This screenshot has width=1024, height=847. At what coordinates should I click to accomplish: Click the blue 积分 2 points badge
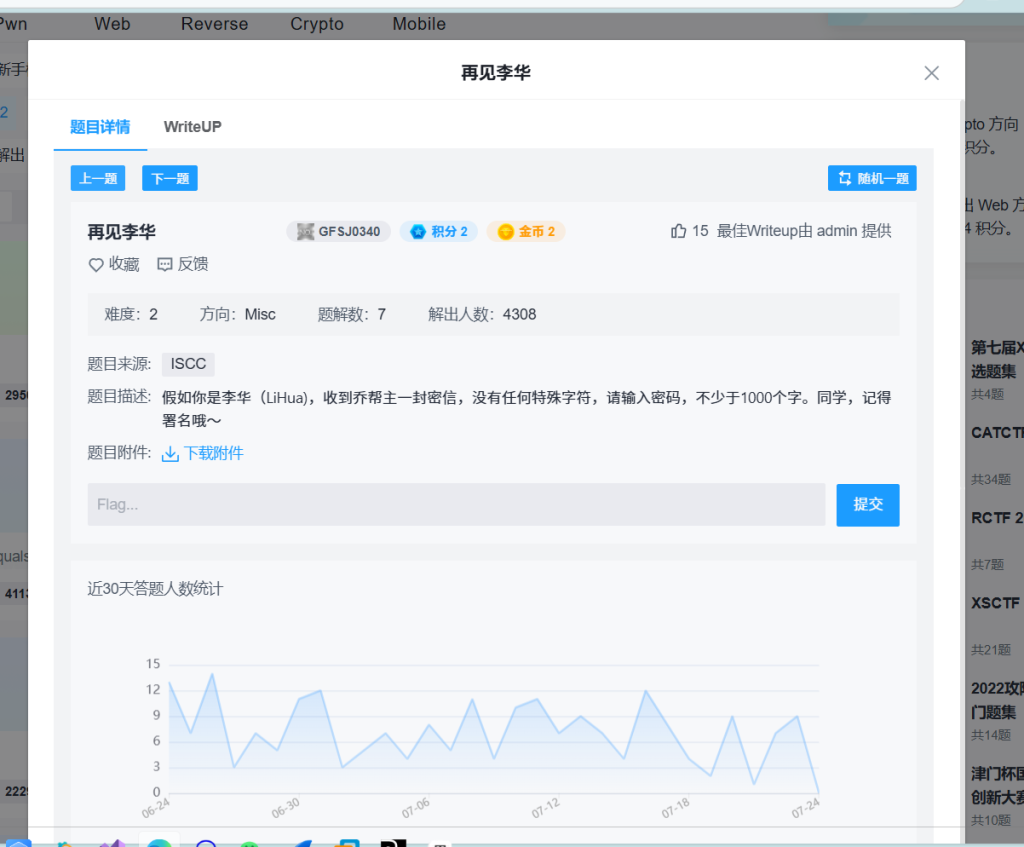click(x=439, y=232)
